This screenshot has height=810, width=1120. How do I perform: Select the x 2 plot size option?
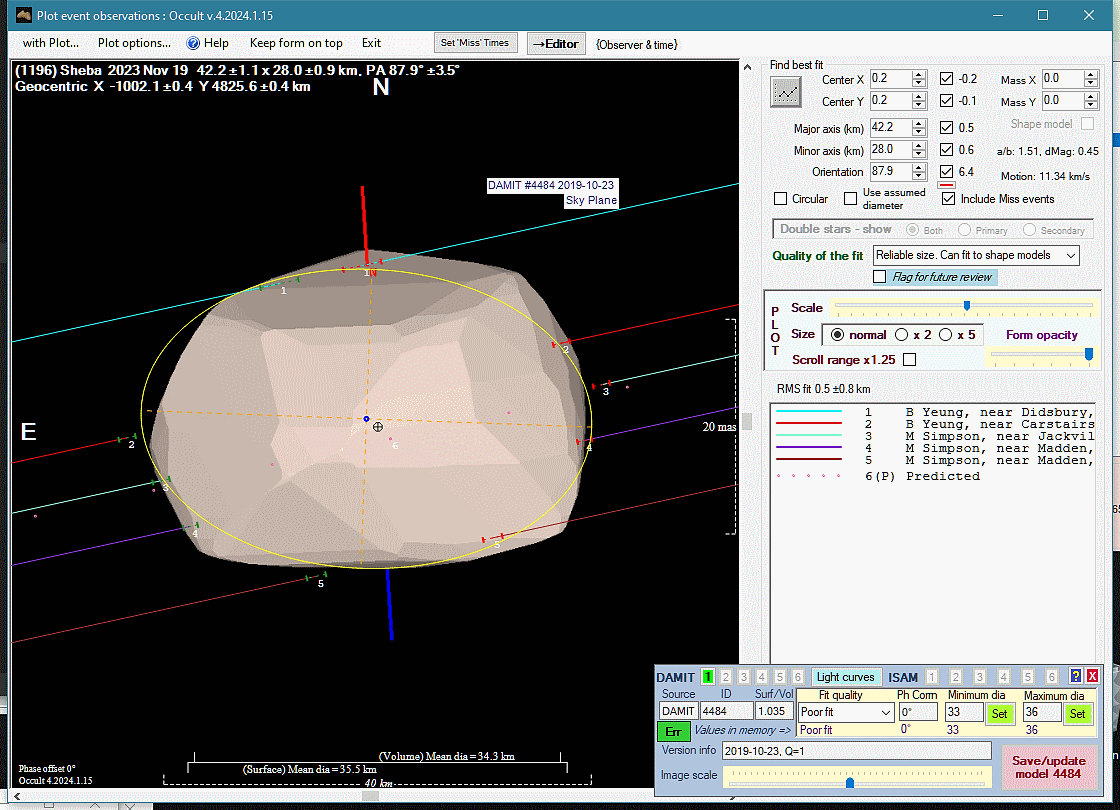pos(902,335)
